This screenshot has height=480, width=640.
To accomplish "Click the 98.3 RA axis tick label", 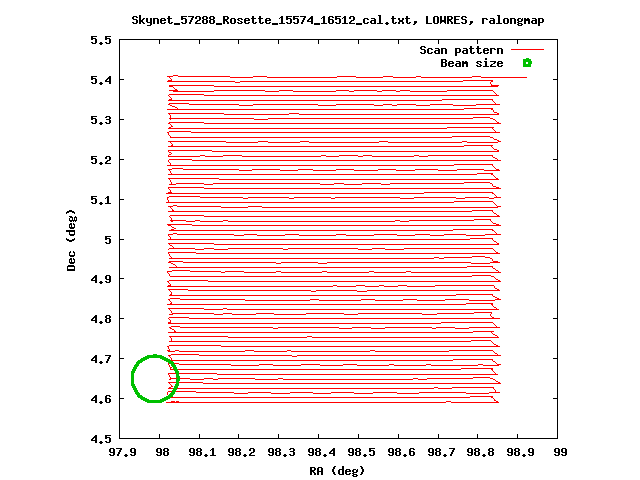I will pyautogui.click(x=282, y=453).
